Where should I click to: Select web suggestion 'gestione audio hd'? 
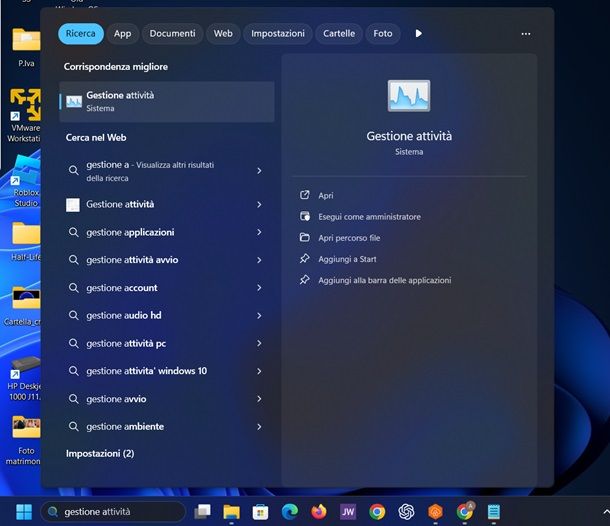pos(167,316)
